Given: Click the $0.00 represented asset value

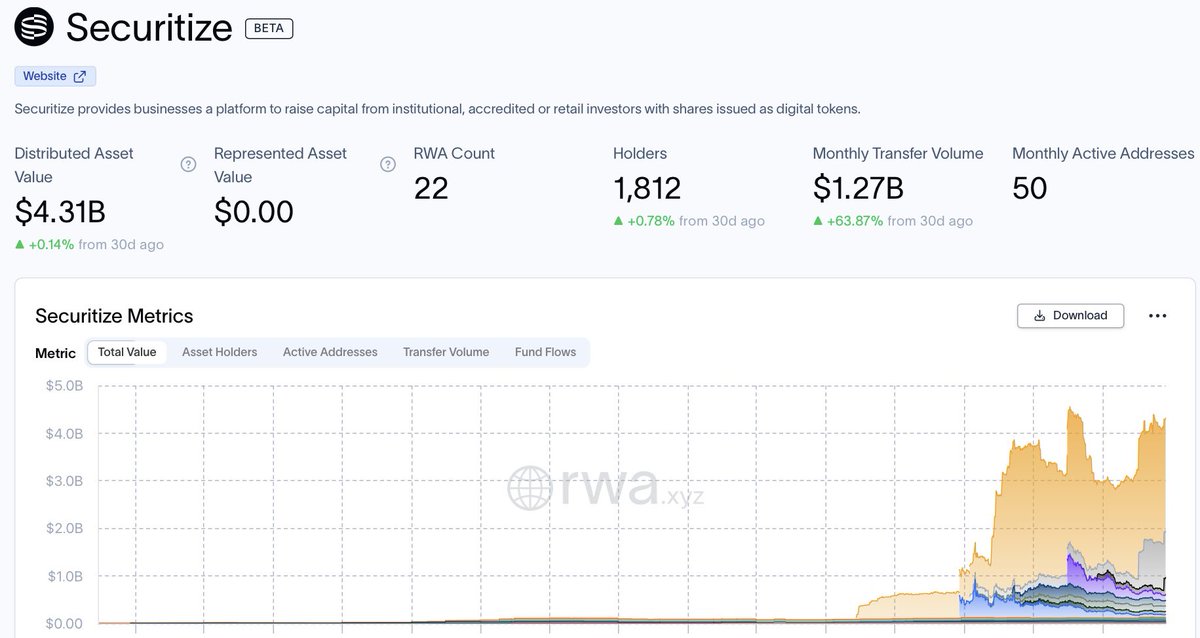Looking at the screenshot, I should click(x=254, y=212).
